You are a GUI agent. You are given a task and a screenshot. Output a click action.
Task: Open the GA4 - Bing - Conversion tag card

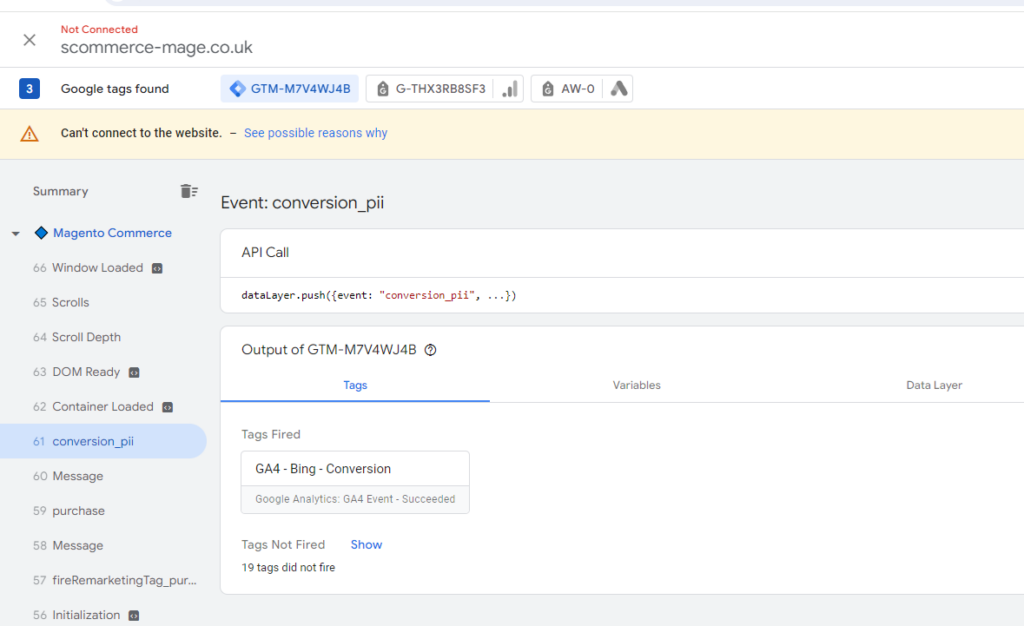point(355,482)
